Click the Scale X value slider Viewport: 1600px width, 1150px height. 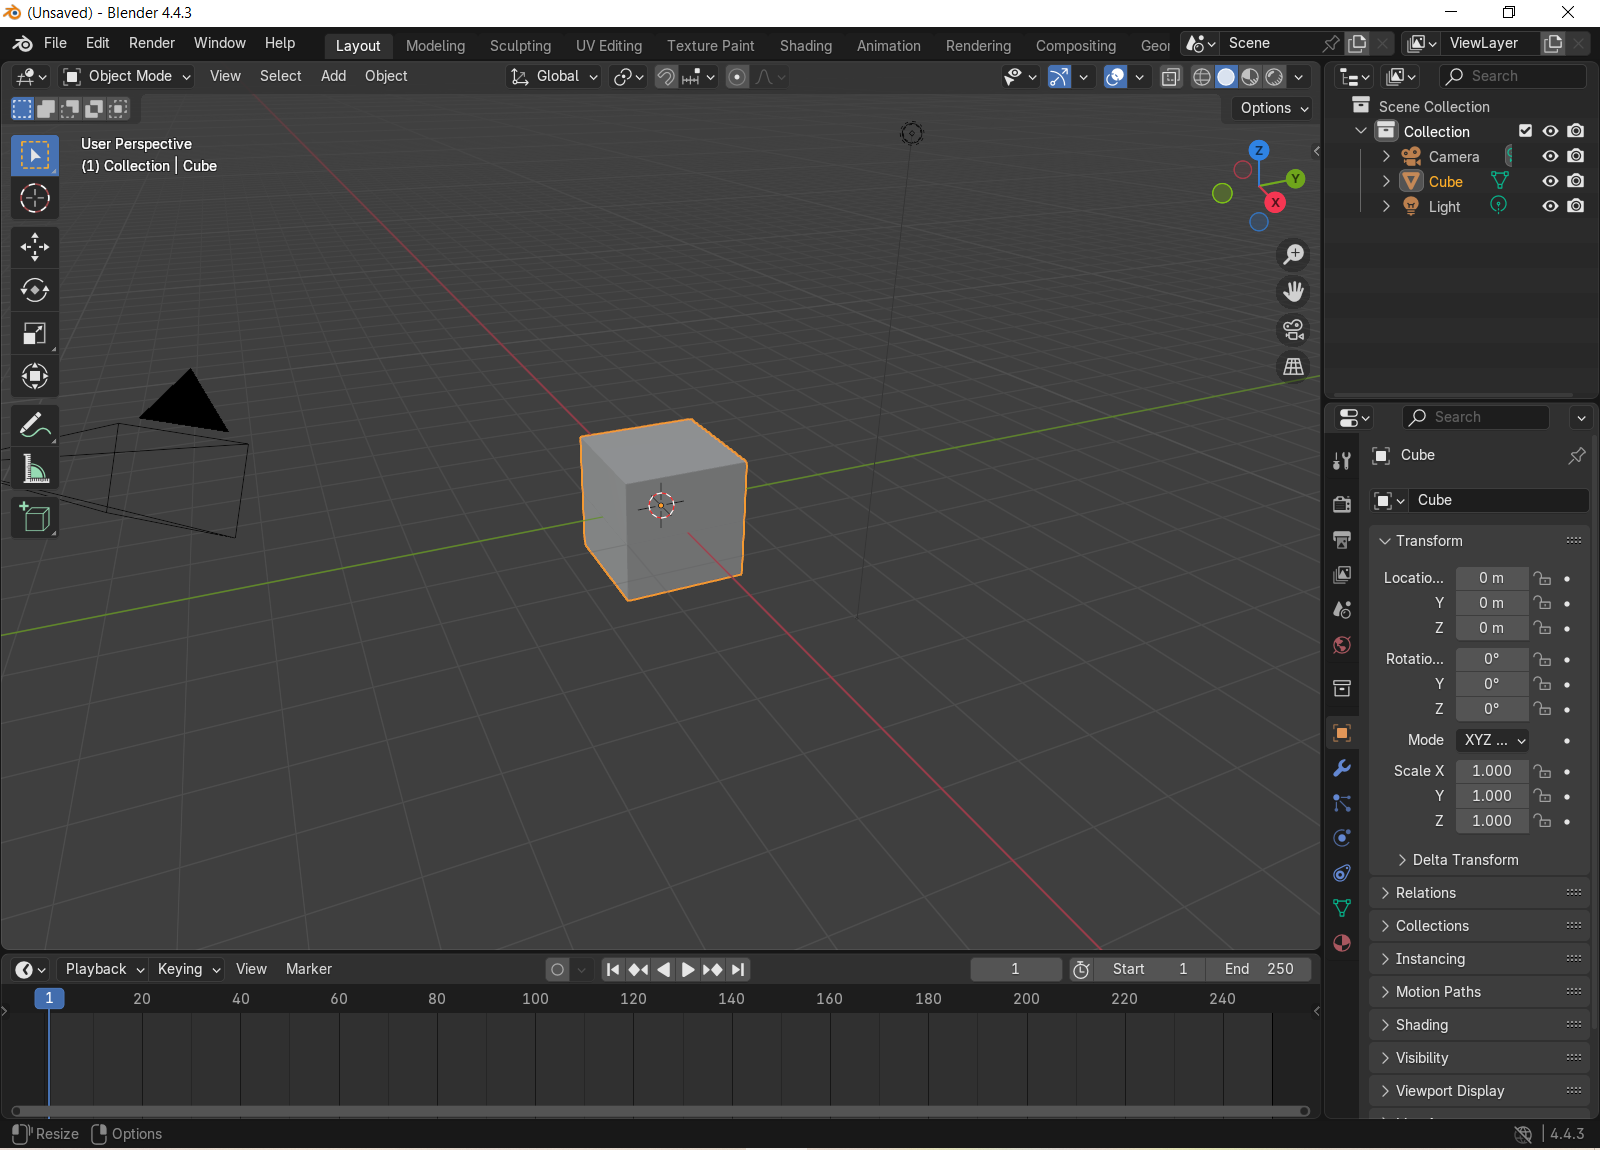pyautogui.click(x=1492, y=771)
